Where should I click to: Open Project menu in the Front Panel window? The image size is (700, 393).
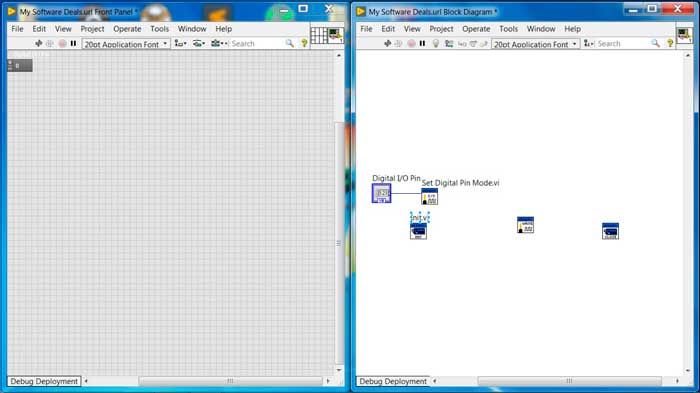pos(92,29)
